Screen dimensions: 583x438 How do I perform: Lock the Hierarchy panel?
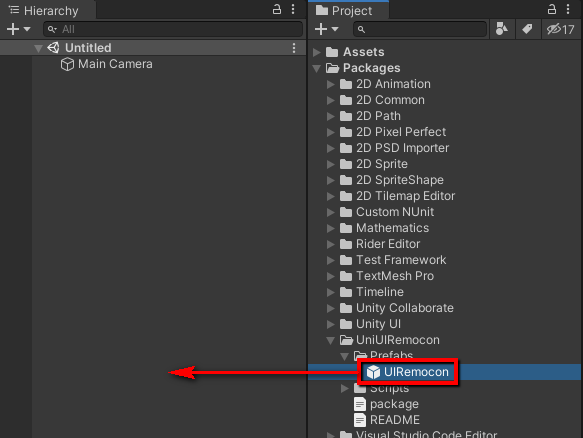(277, 9)
